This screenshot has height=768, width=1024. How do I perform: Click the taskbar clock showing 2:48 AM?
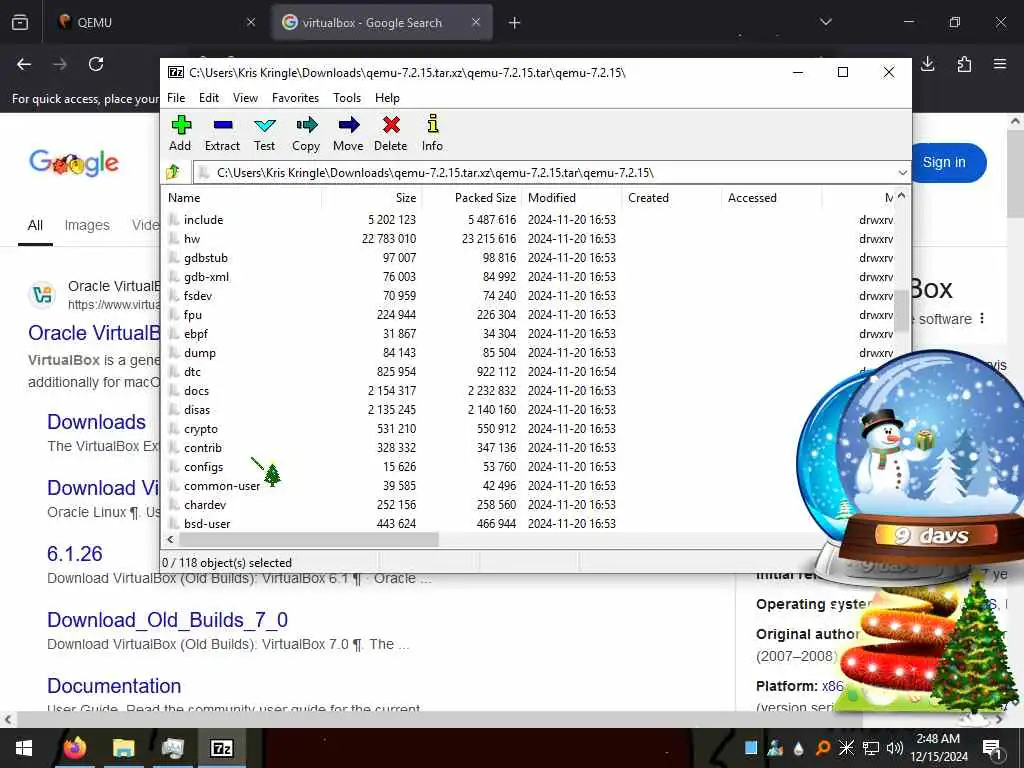tap(938, 748)
